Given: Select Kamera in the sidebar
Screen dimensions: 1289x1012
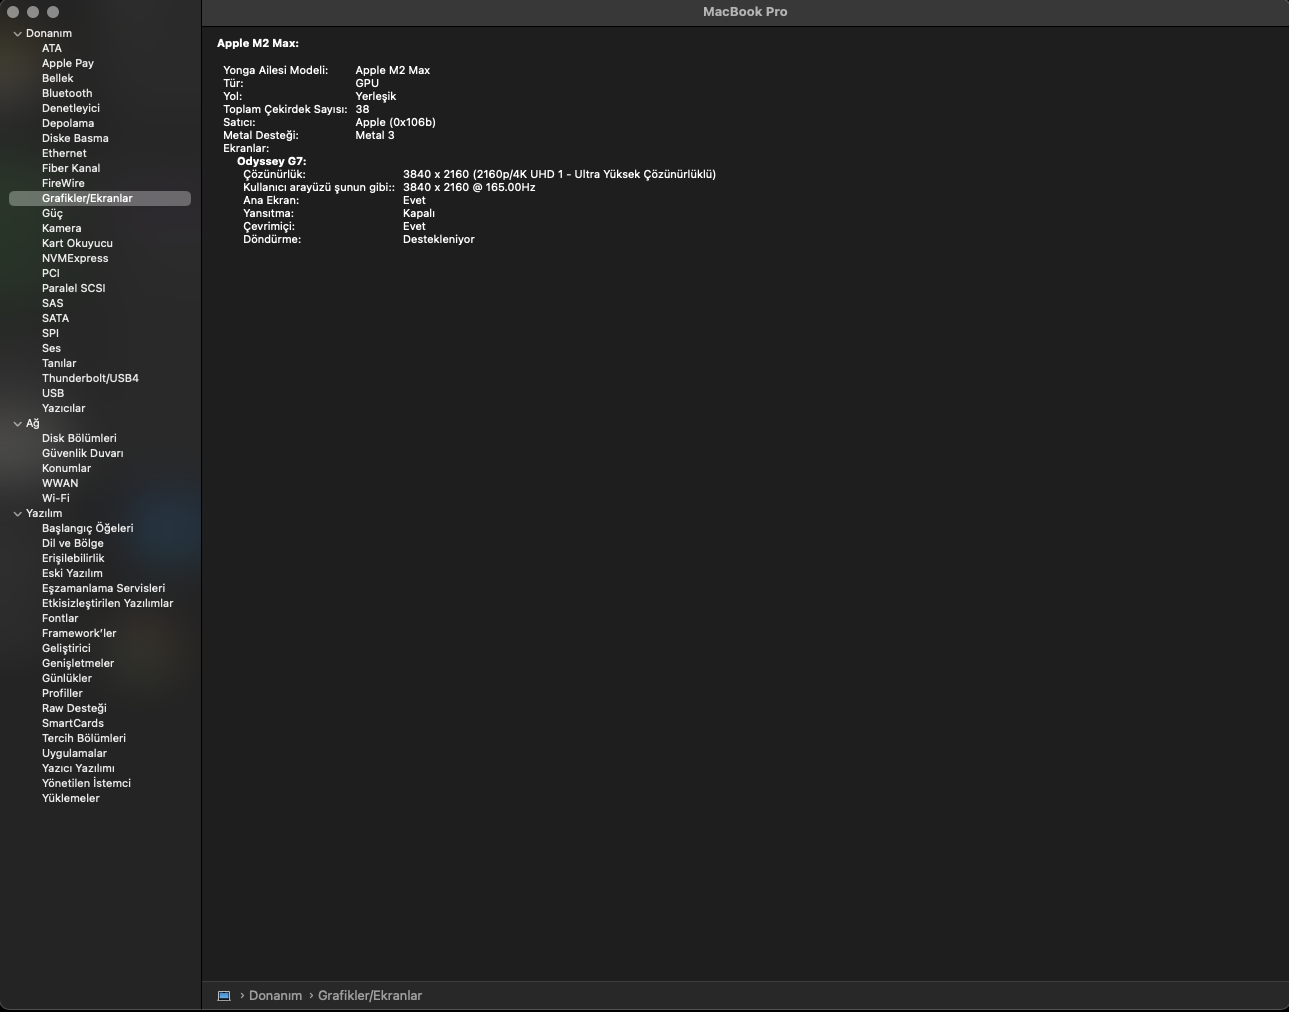Looking at the screenshot, I should pos(62,228).
